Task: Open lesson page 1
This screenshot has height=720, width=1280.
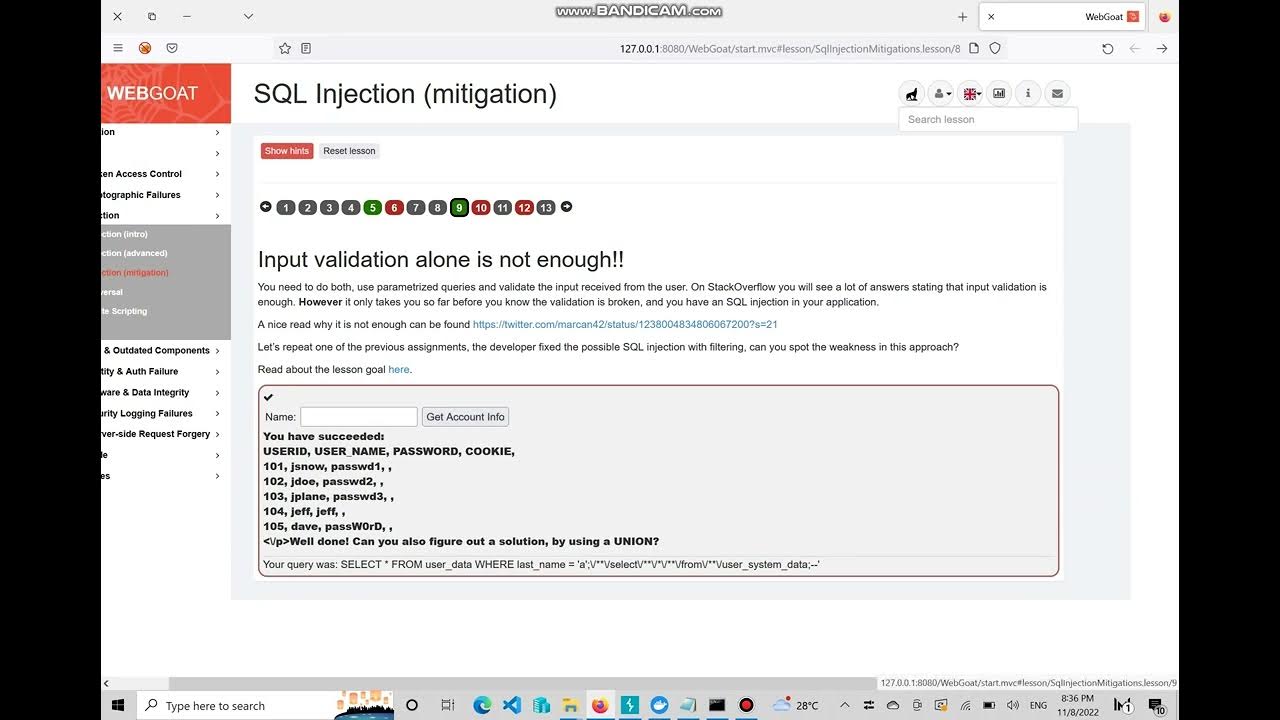Action: click(x=286, y=208)
